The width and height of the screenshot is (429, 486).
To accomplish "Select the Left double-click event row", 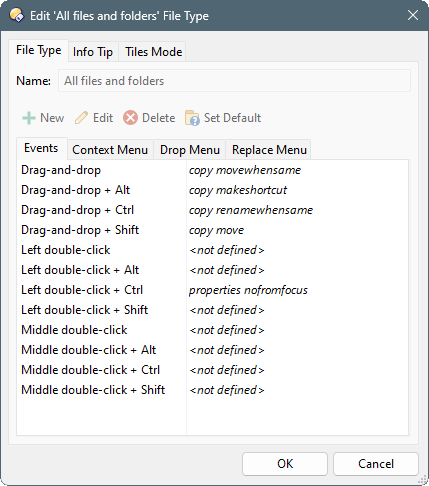I will point(212,250).
